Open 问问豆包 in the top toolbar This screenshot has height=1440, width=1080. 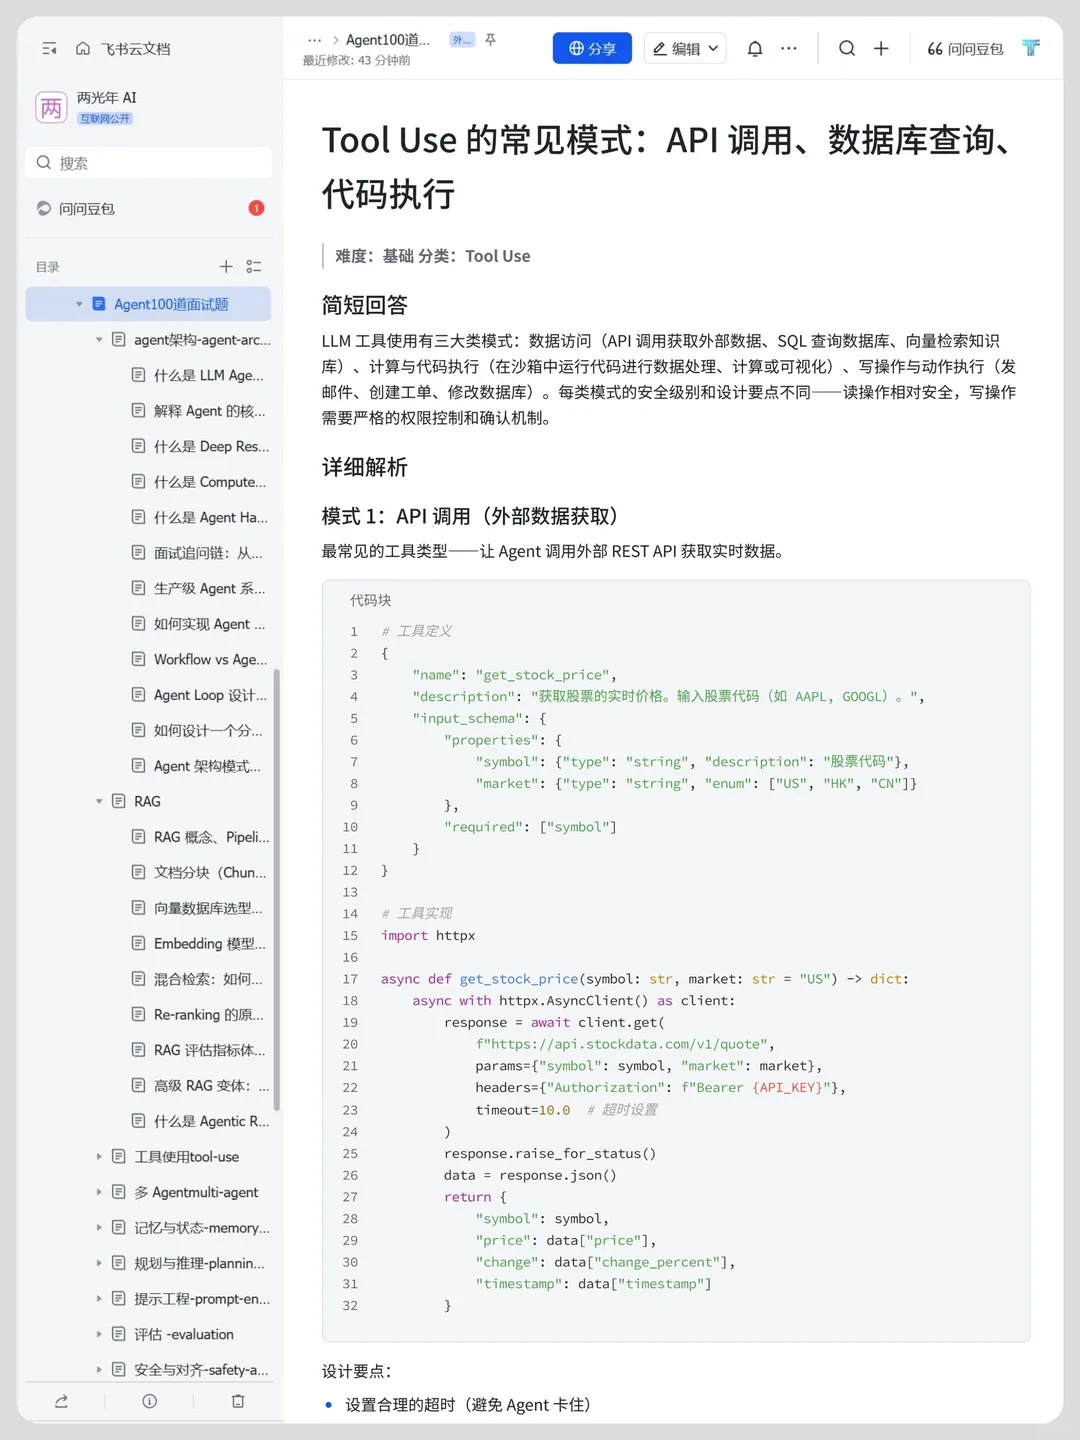pos(965,48)
